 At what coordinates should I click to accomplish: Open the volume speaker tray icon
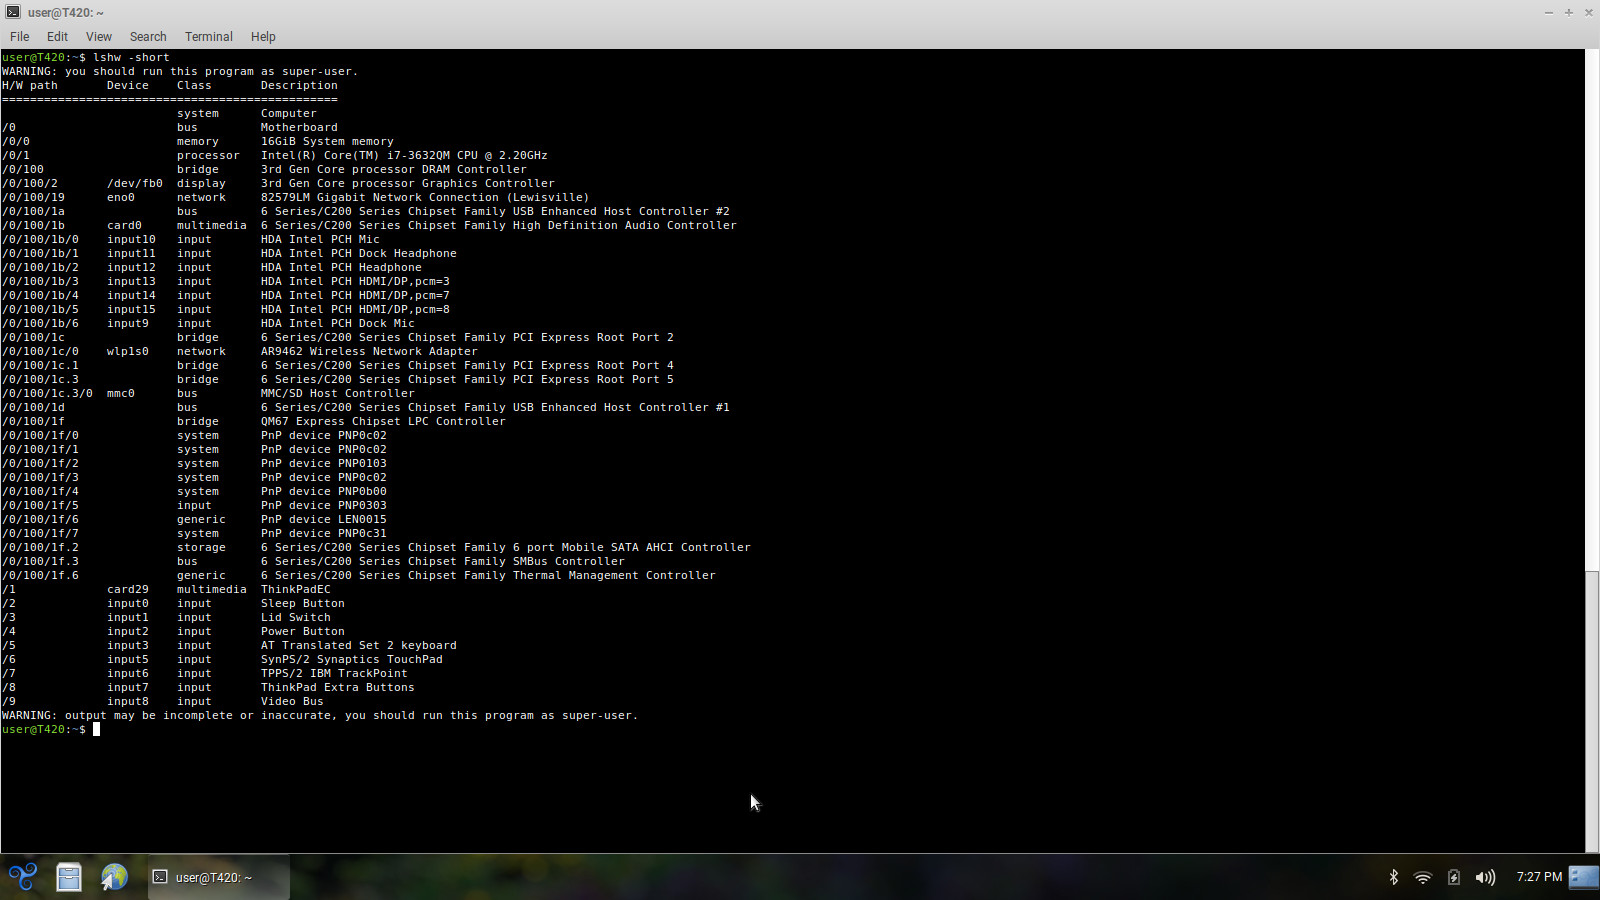1485,877
